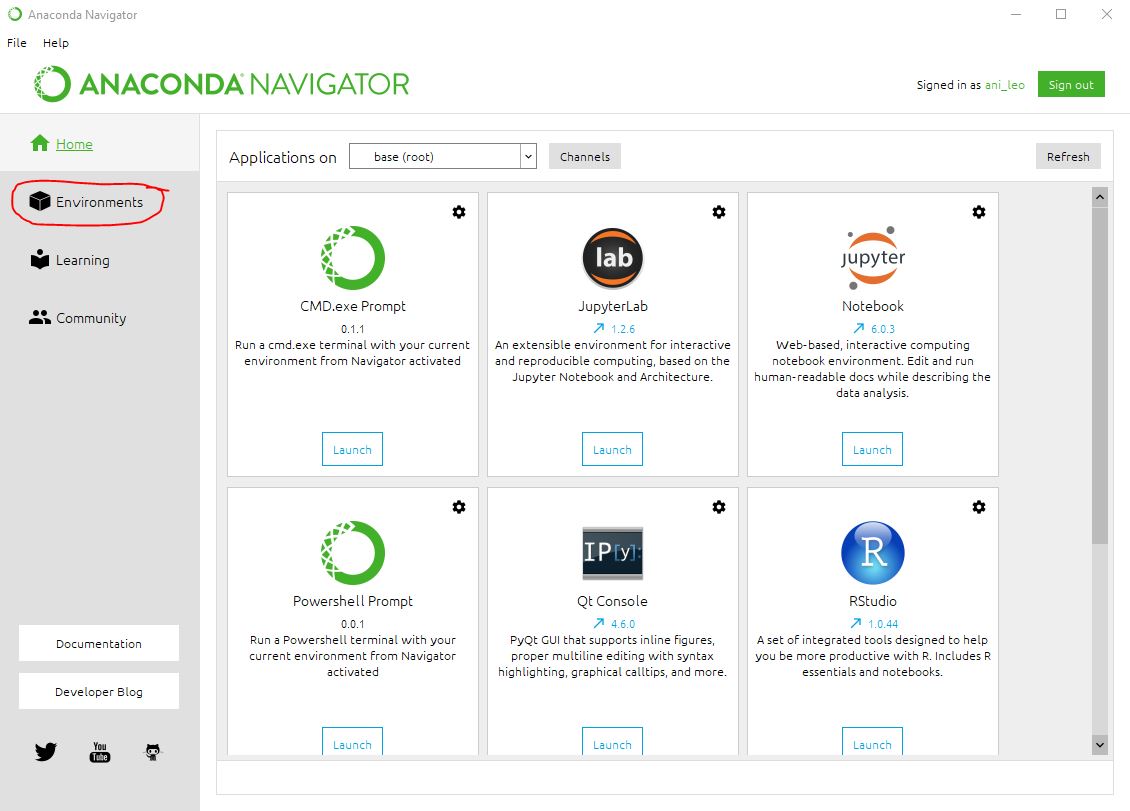Launch Qt Console

tap(613, 742)
